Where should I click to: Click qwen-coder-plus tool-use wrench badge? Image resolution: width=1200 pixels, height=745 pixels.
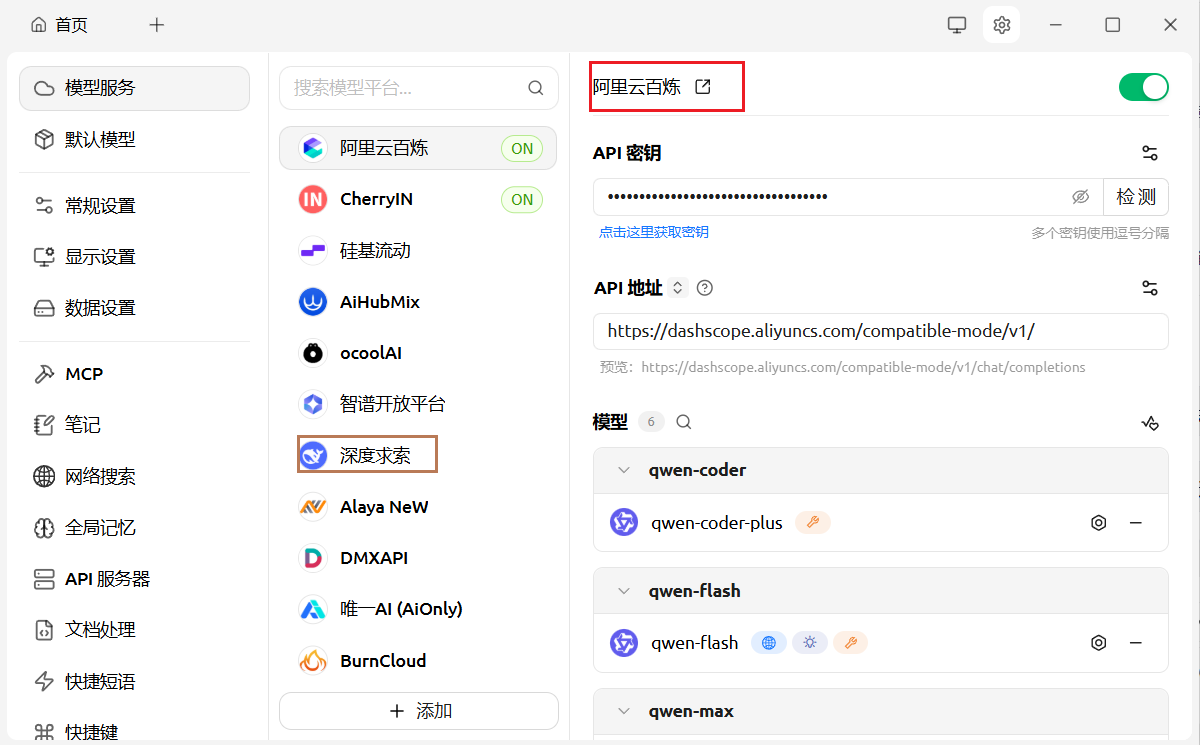pyautogui.click(x=813, y=522)
